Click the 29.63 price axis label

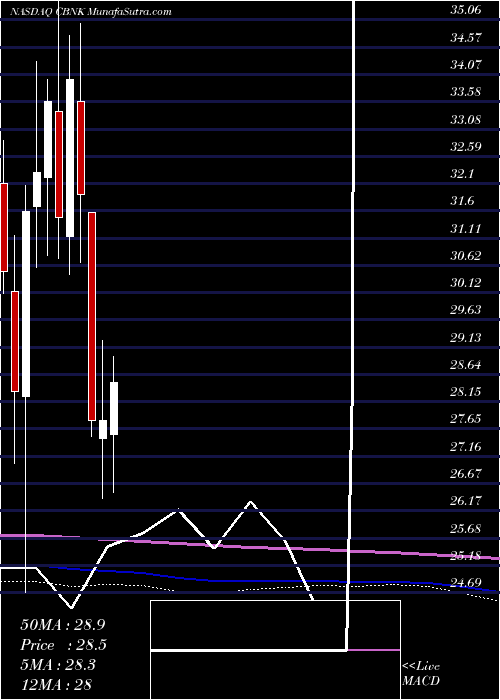[x=465, y=310]
